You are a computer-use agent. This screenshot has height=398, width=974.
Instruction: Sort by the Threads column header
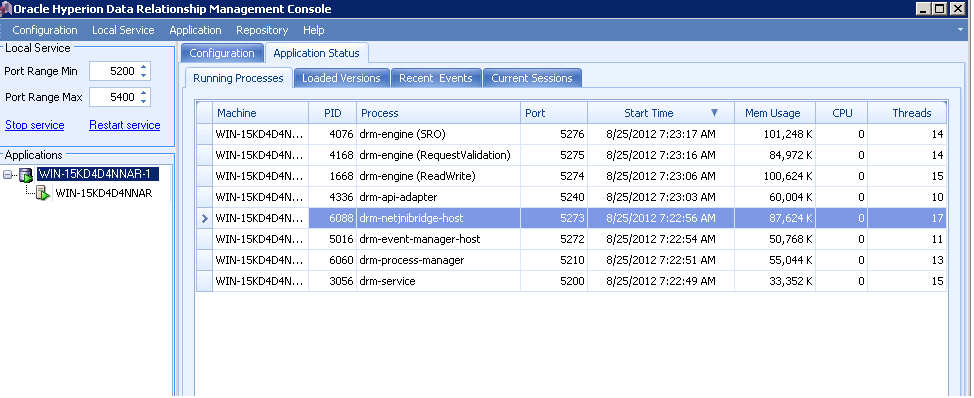[907, 113]
